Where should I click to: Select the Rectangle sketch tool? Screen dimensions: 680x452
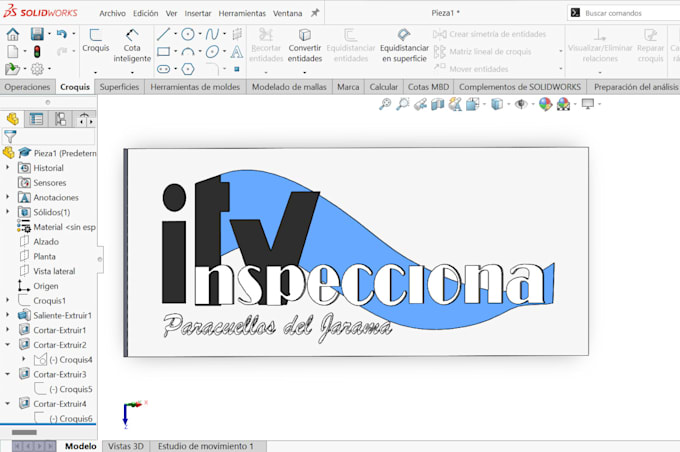point(163,52)
